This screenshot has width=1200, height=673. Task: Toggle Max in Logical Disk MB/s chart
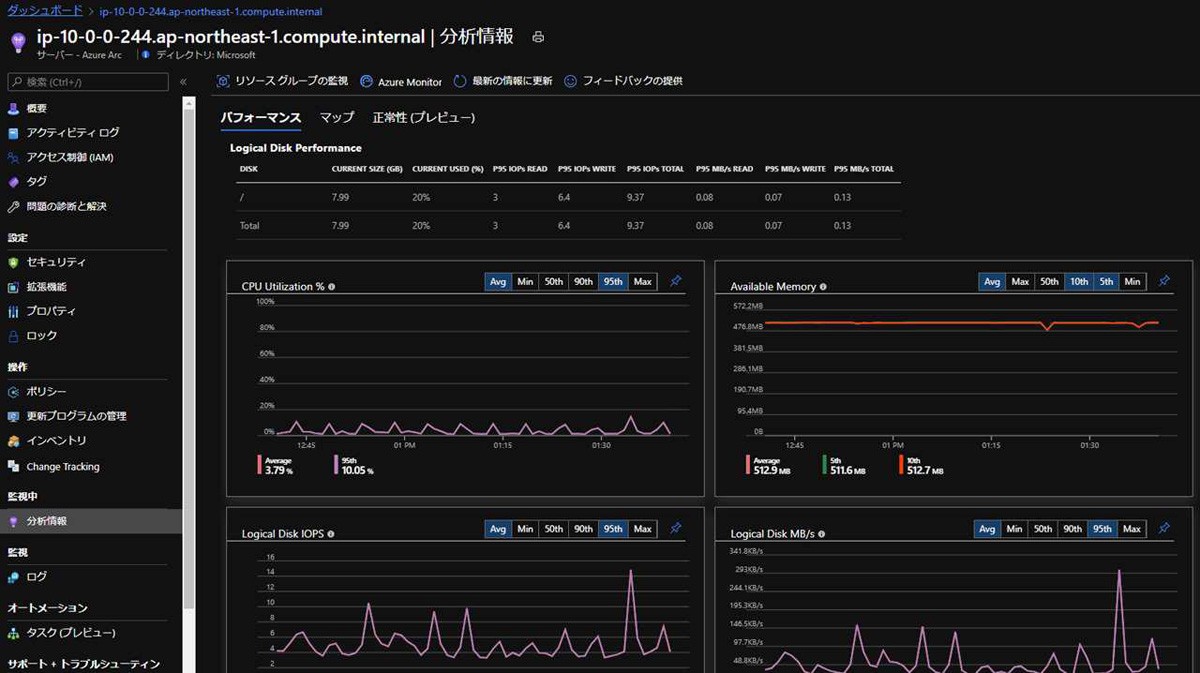pos(1132,529)
